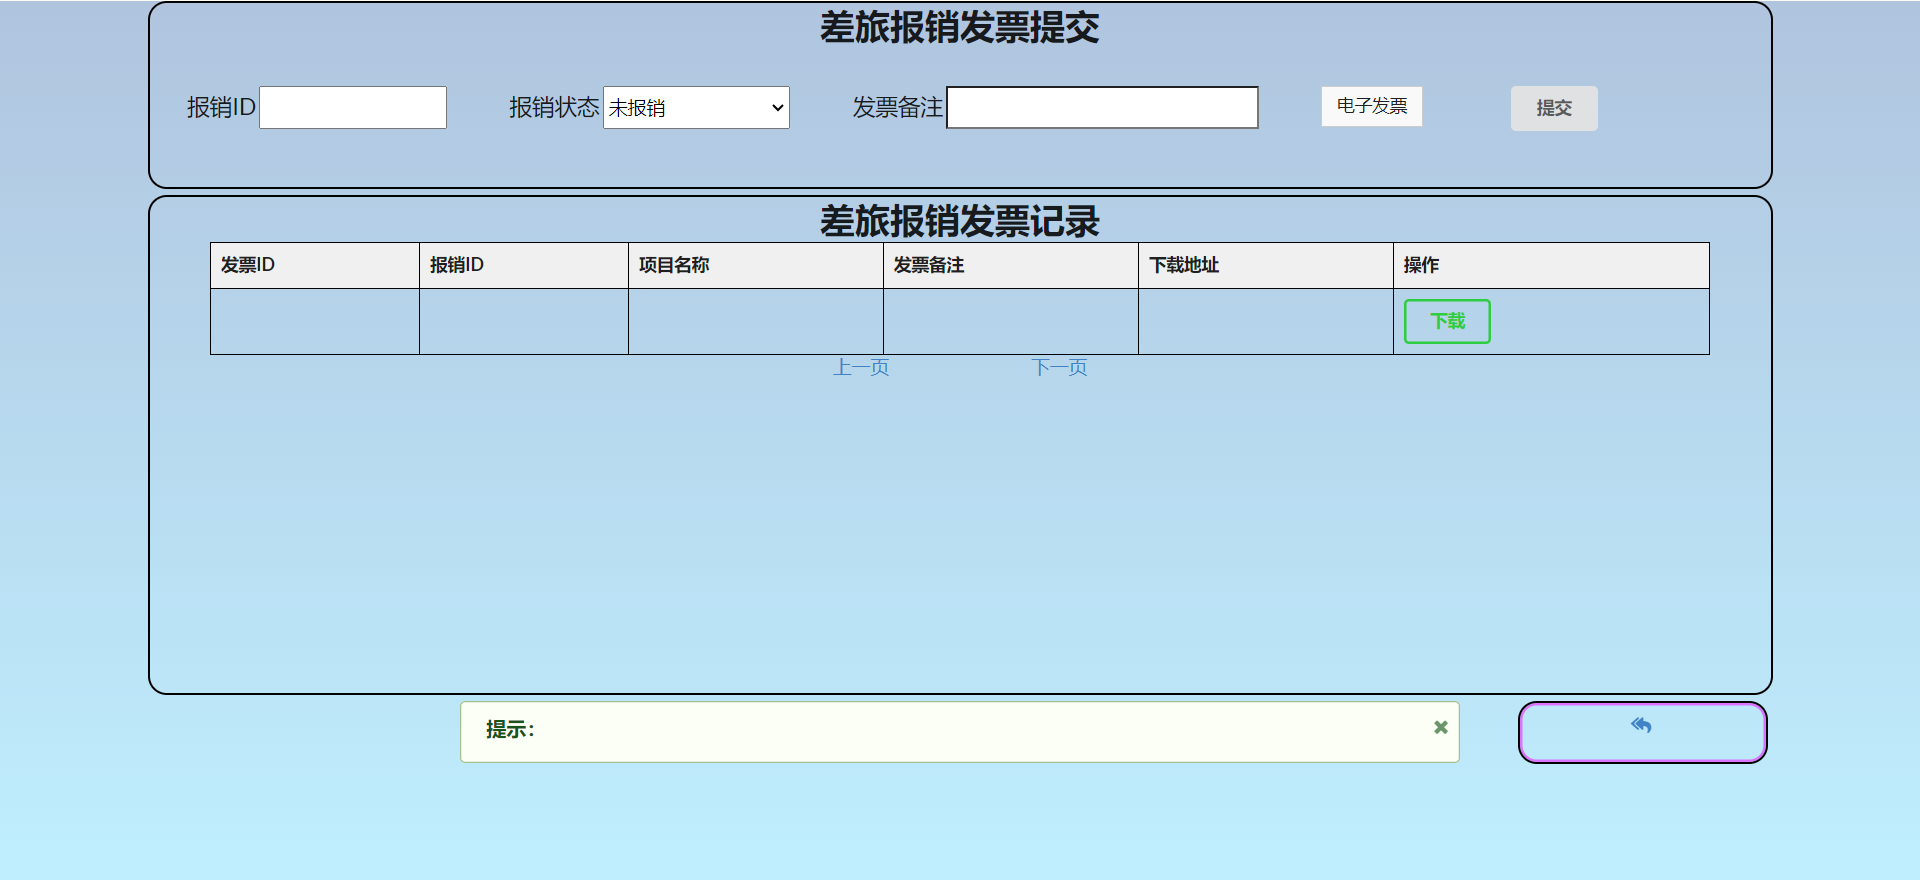1920x880 pixels.
Task: Click the 下载地址 column header
Action: [x=1266, y=265]
